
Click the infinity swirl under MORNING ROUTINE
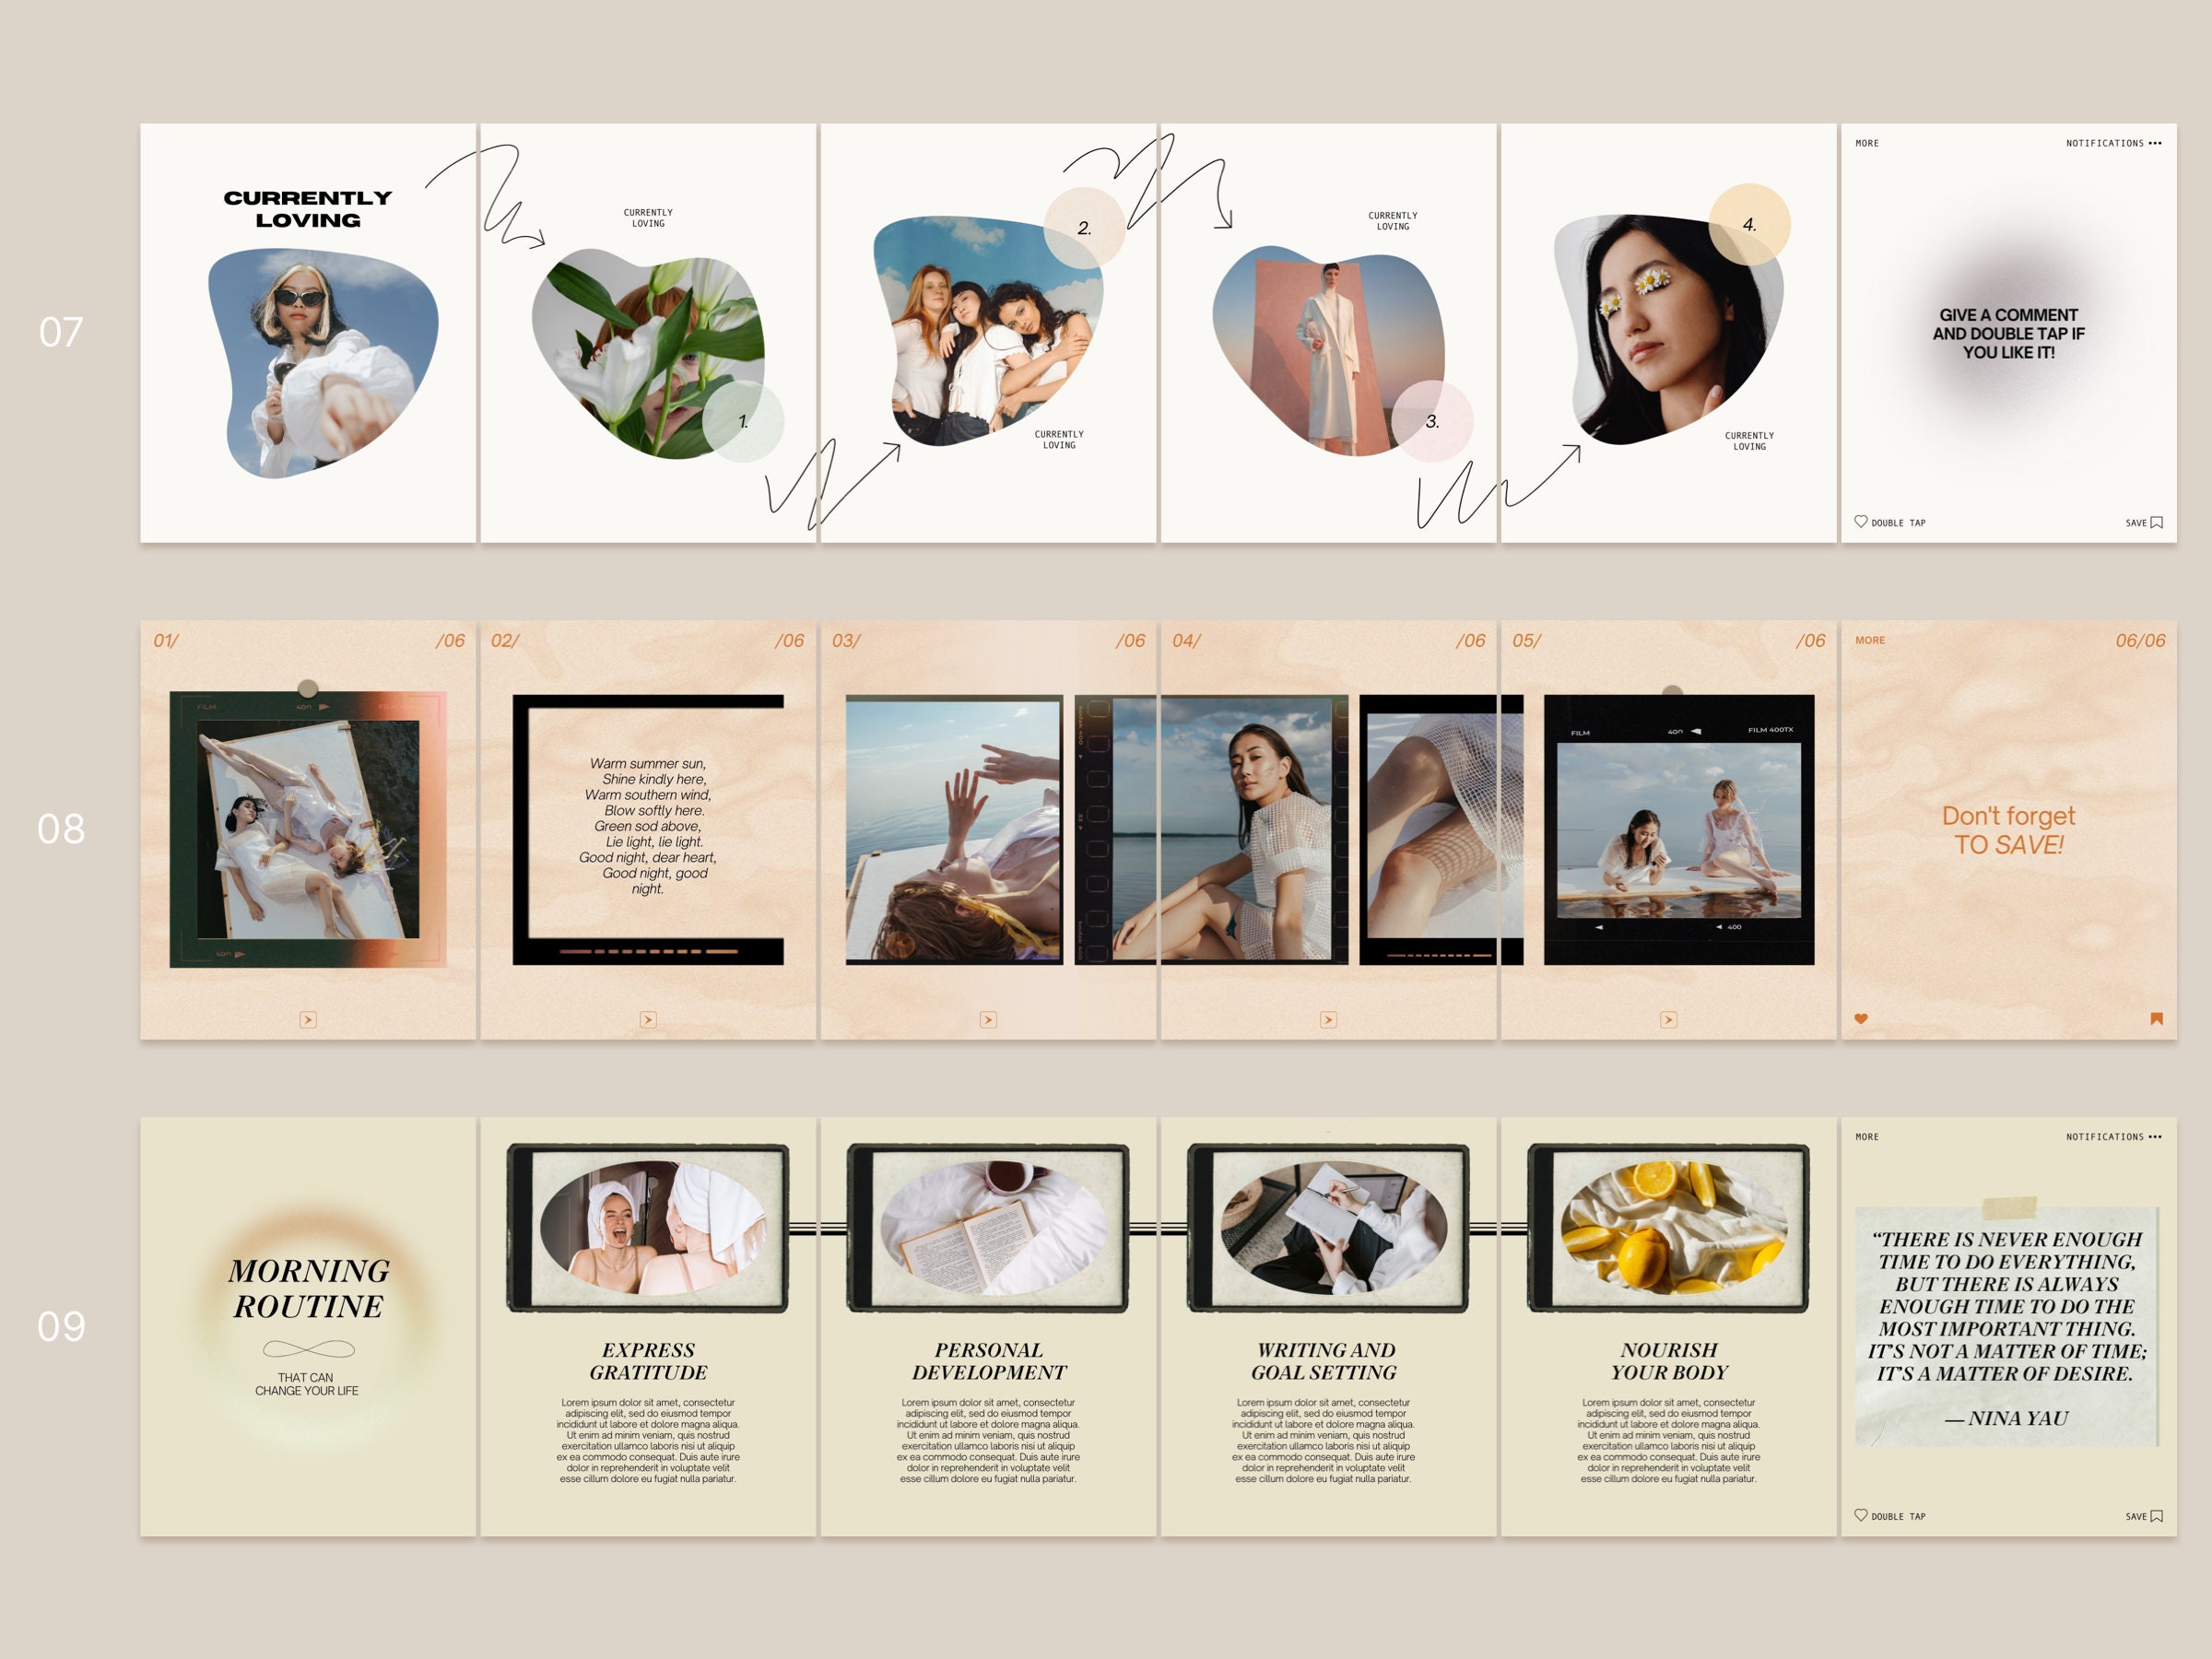pyautogui.click(x=308, y=1349)
